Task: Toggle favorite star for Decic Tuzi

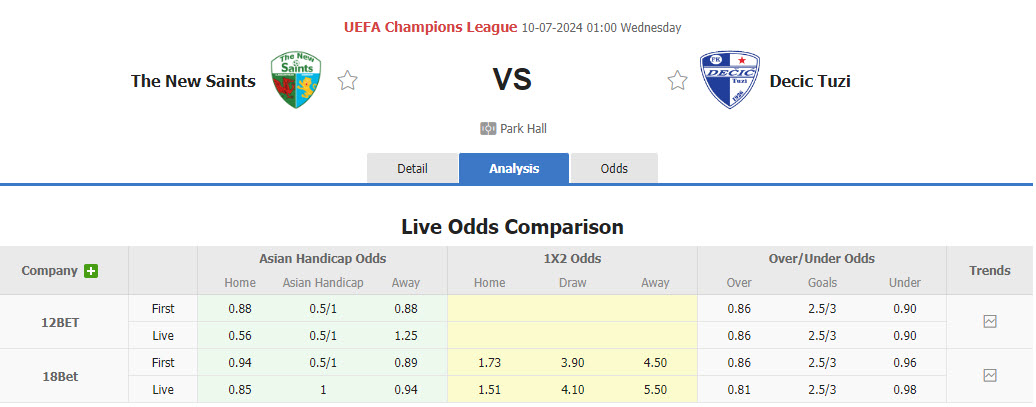Action: coord(678,81)
